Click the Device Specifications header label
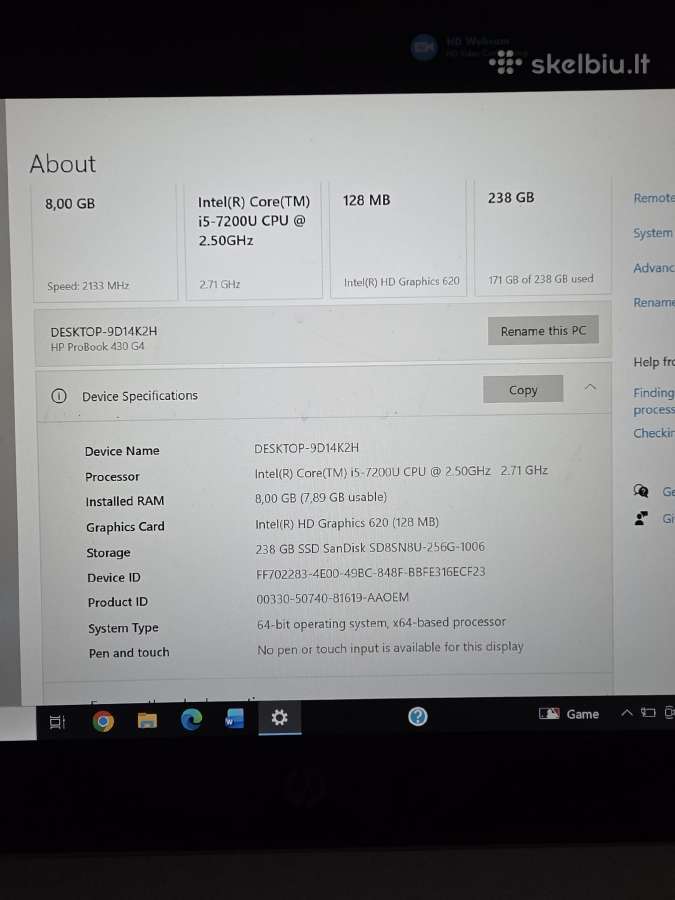675x900 pixels. click(140, 396)
